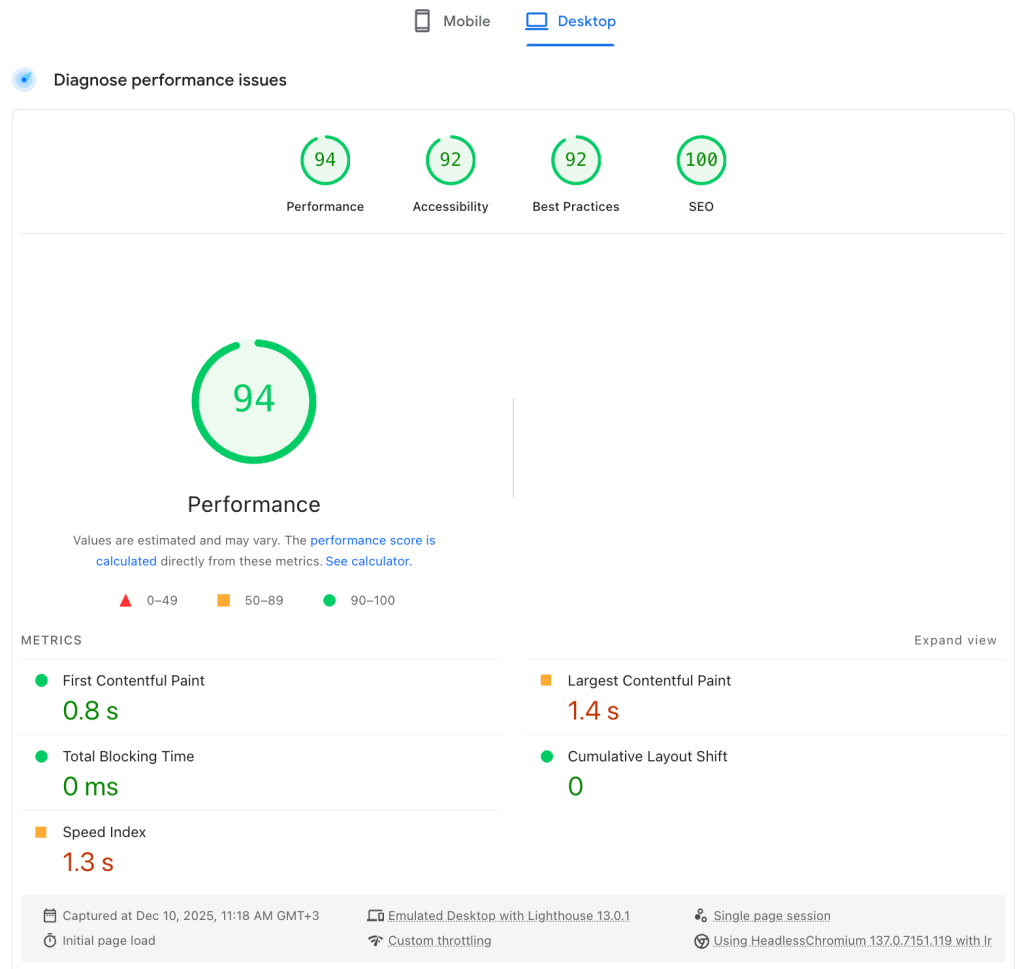This screenshot has height=969, width=1024.
Task: Click the blue Diagnose performance issues icon
Action: tap(24, 80)
